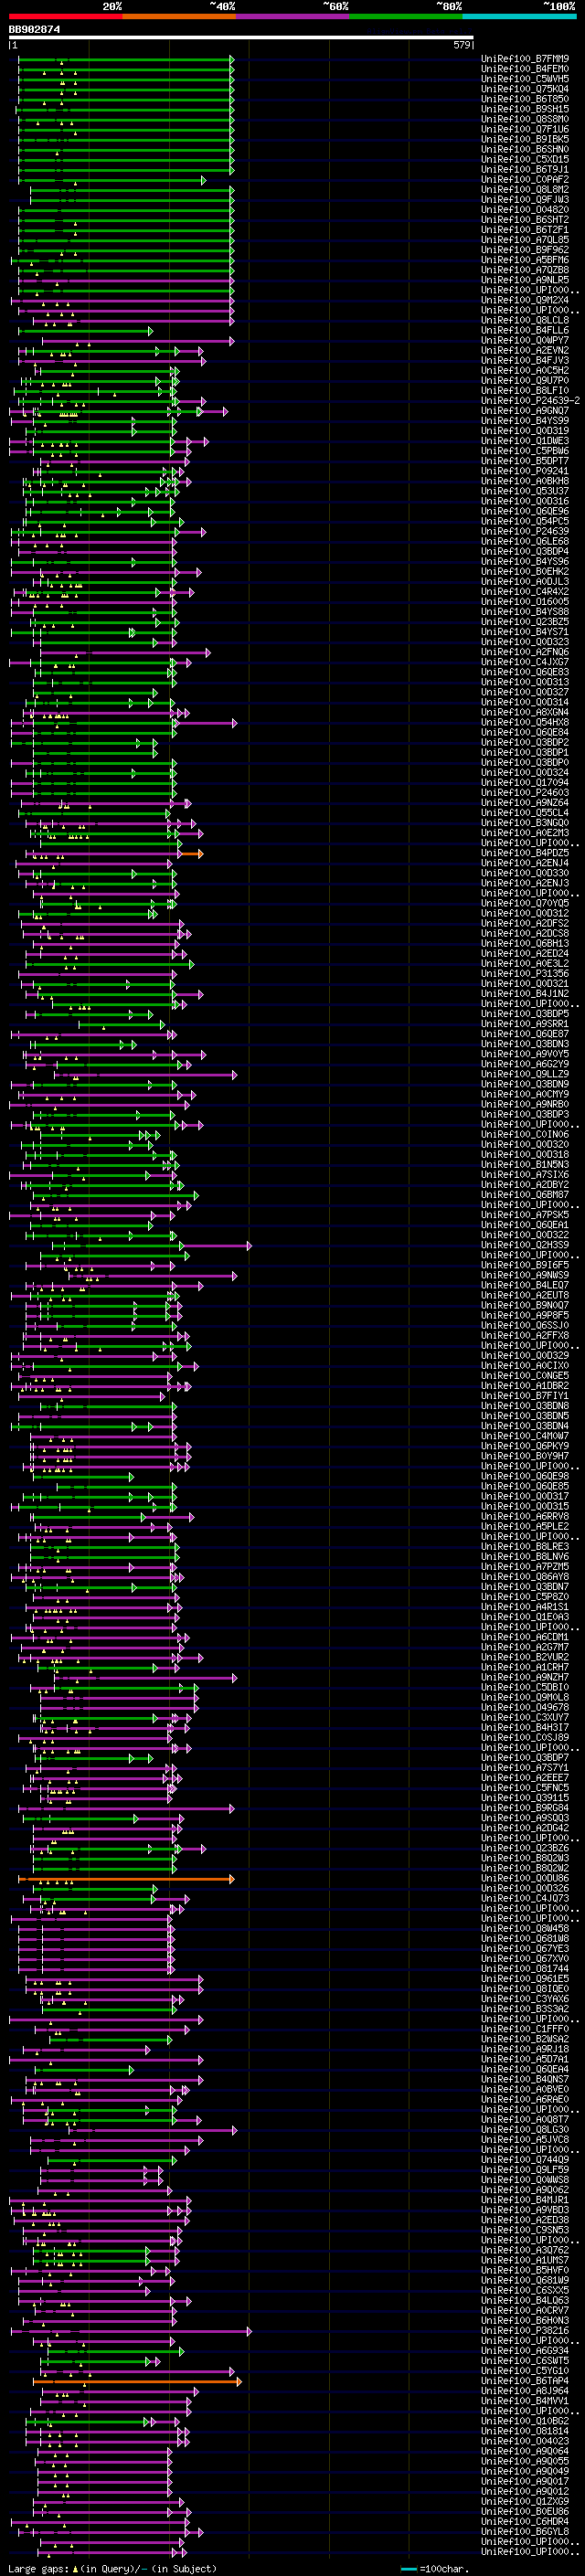Click the label UniRef100_B0EHK2
The width and height of the screenshot is (585, 2576).
[525, 572]
